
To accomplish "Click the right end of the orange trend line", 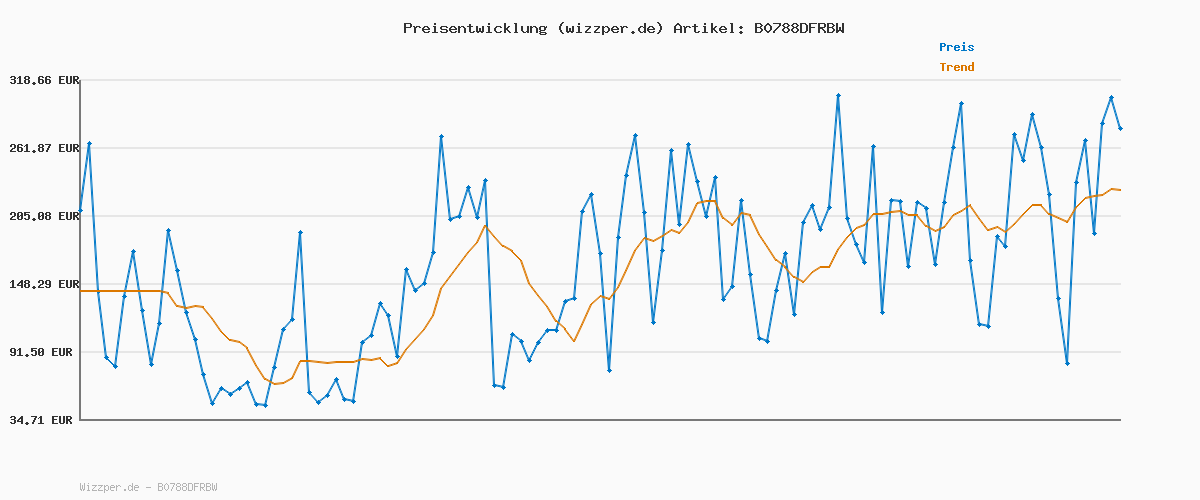I will [1120, 190].
